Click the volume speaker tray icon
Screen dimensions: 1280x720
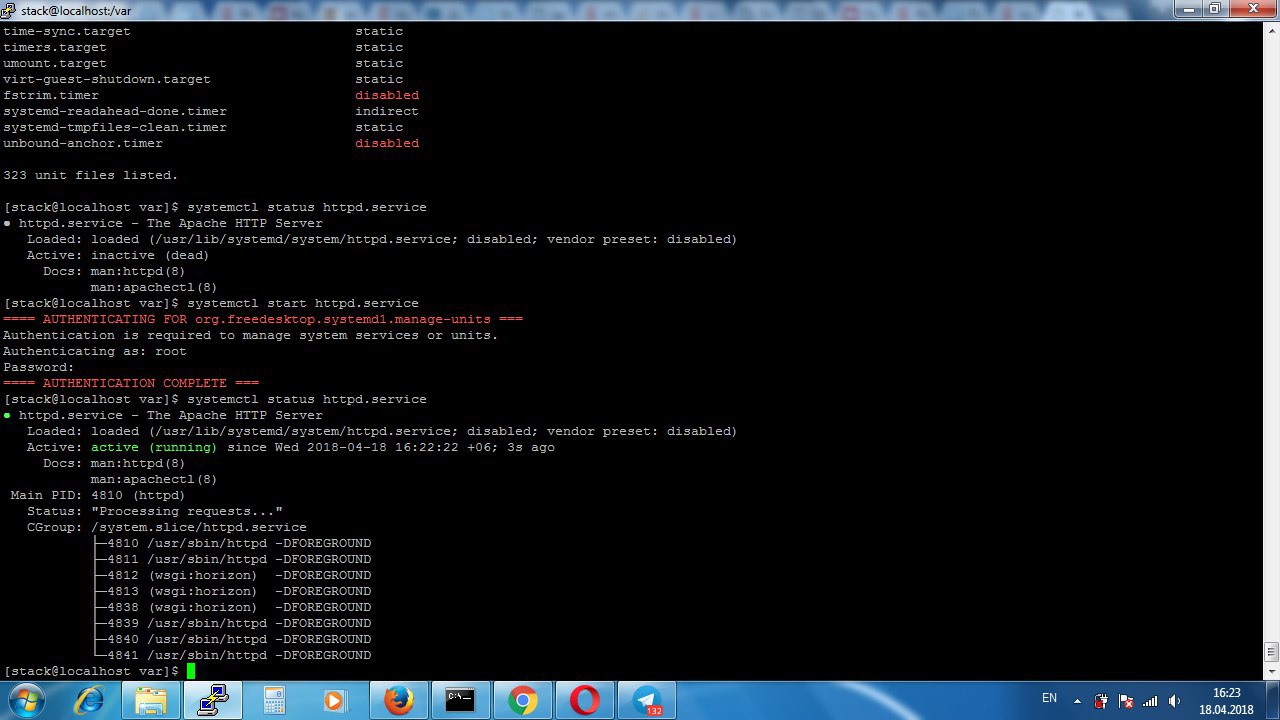(1175, 701)
